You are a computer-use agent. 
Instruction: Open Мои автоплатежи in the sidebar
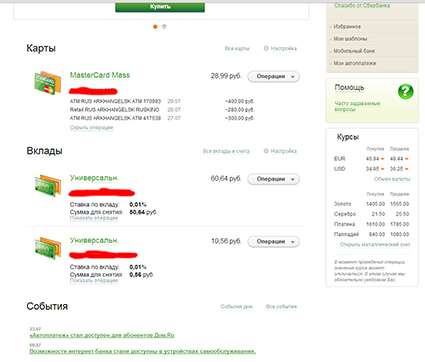(x=355, y=63)
